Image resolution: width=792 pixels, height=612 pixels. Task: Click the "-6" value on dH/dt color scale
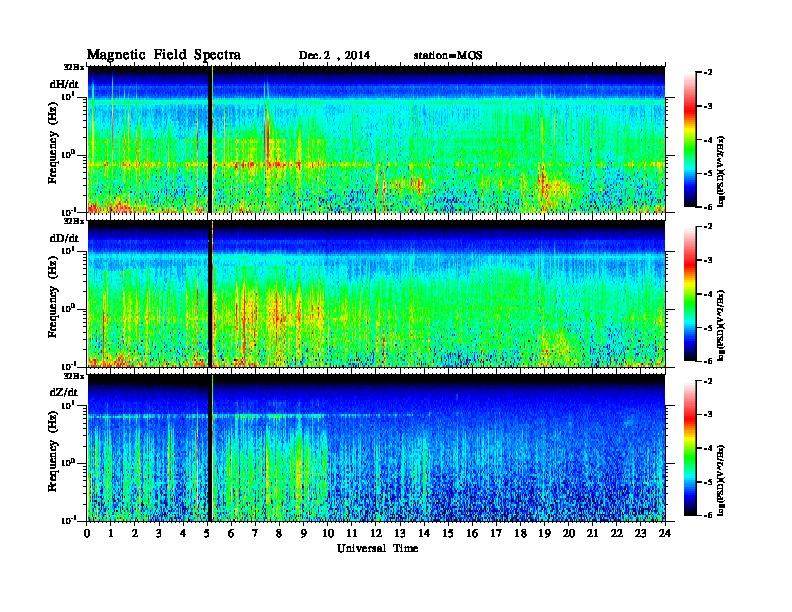coord(708,207)
